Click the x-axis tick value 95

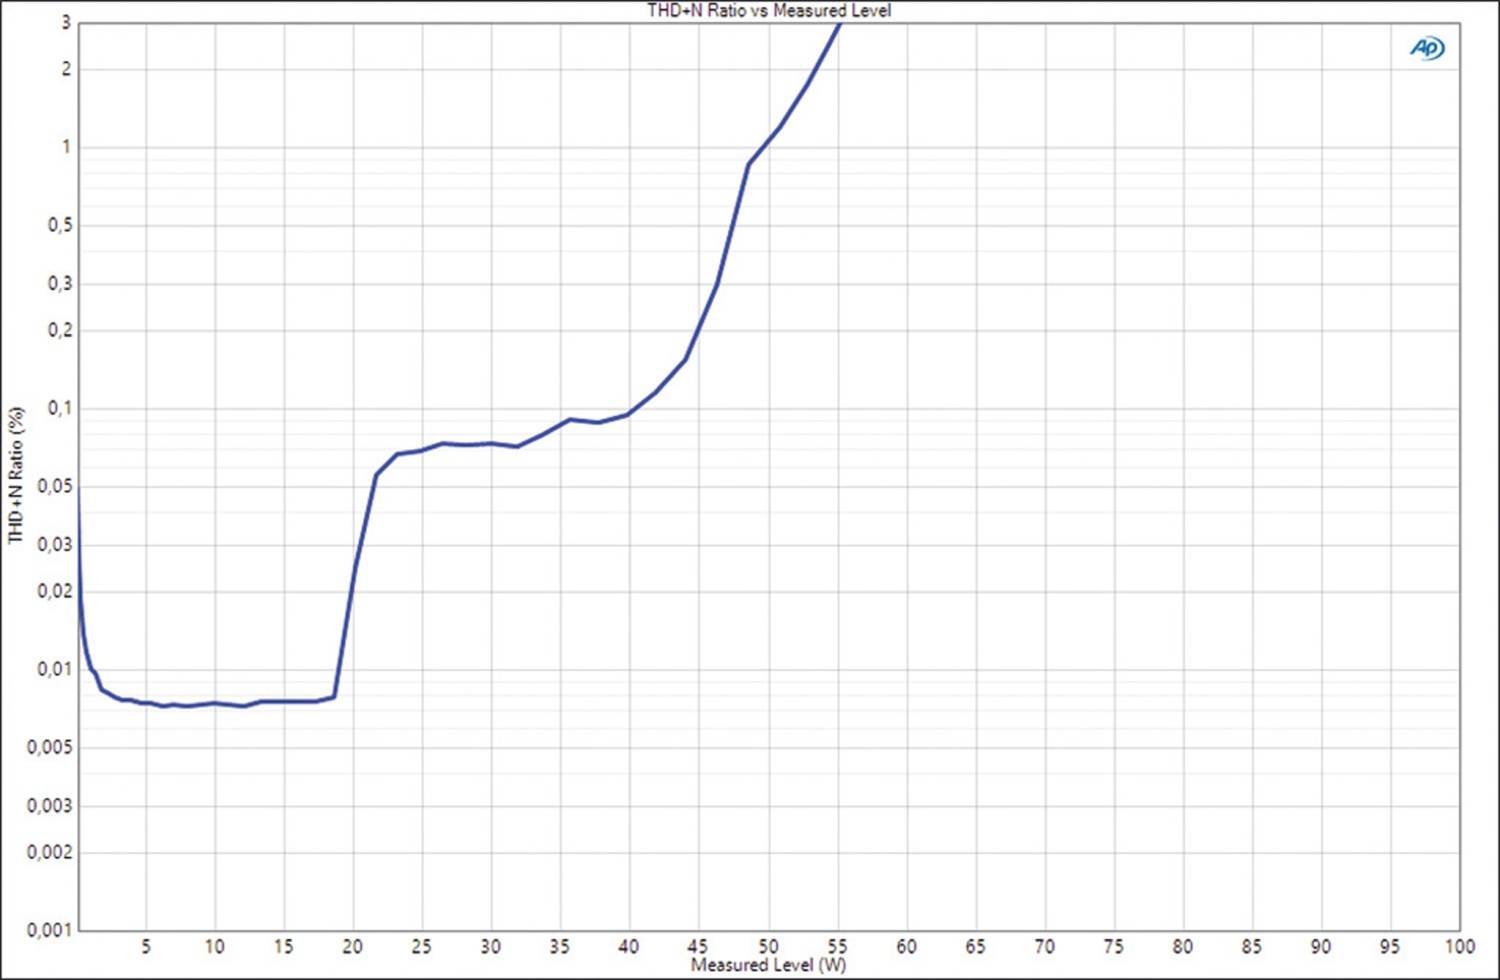click(x=1389, y=946)
